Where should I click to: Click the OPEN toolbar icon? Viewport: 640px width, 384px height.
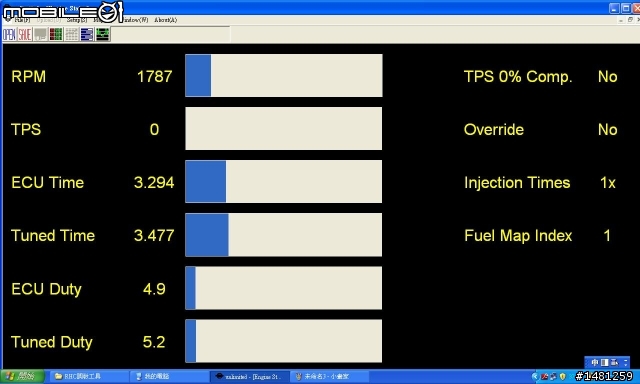click(x=9, y=35)
